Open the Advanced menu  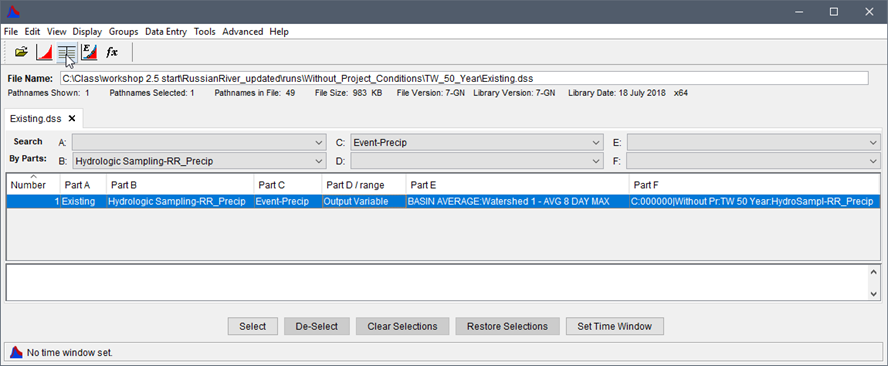pyautogui.click(x=242, y=32)
